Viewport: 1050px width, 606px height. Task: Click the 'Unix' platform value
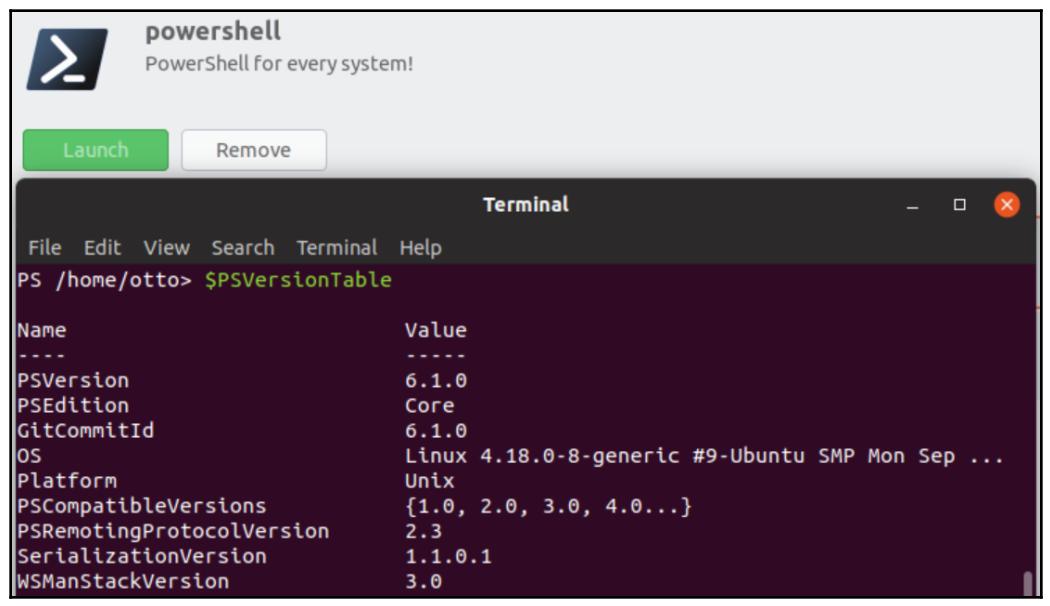click(429, 480)
